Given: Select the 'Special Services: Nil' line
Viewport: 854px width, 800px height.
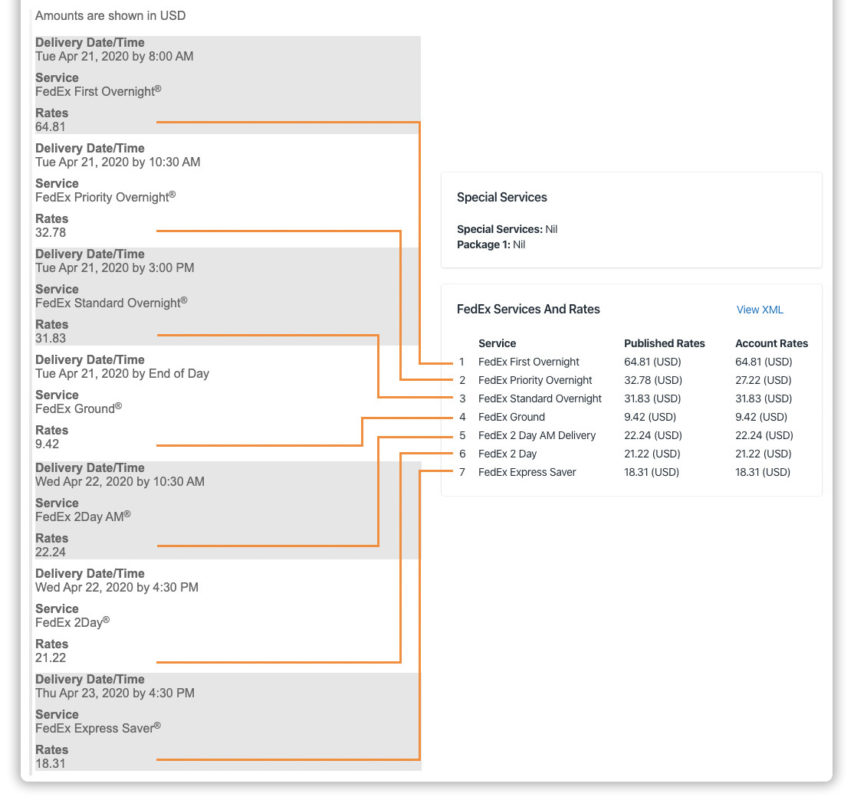Looking at the screenshot, I should pyautogui.click(x=507, y=229).
